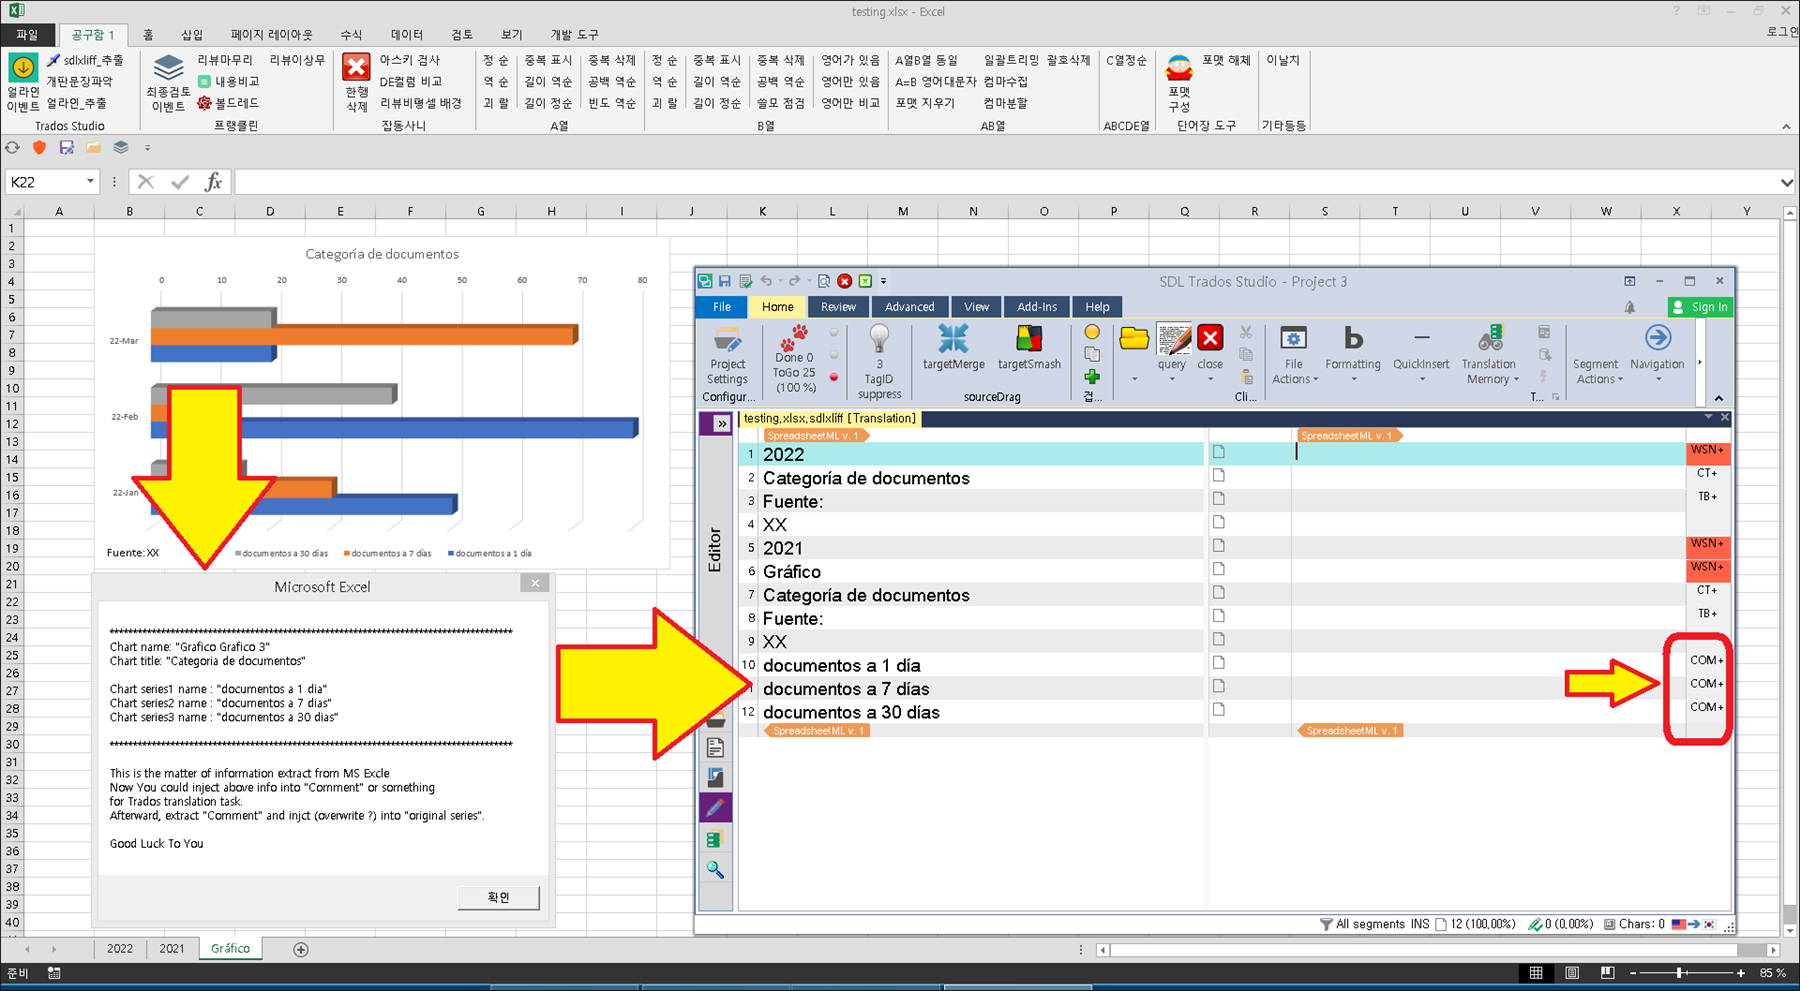Screen dimensions: 1800x991
Task: Click the 포맷 구성 character icon
Action: tap(1179, 68)
